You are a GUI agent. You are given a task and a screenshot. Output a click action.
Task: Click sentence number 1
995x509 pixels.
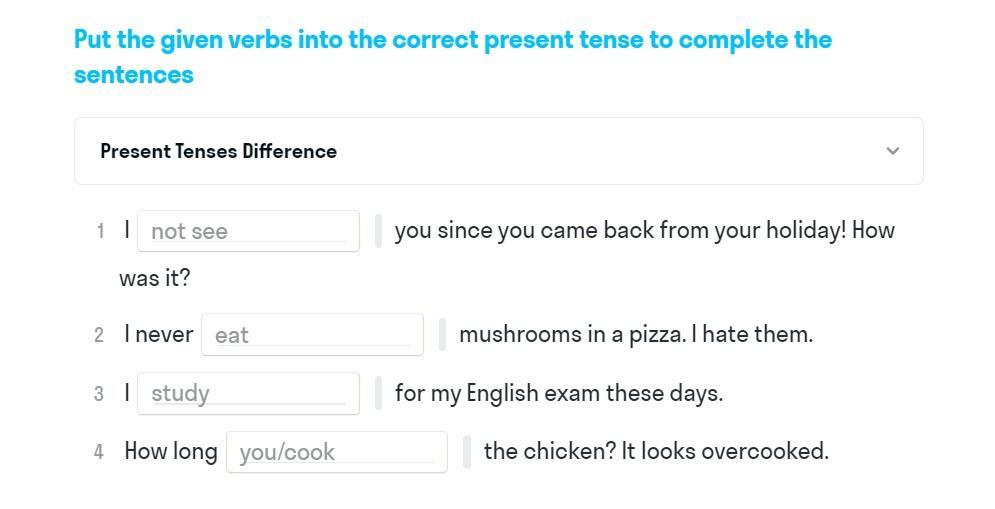pyautogui.click(x=100, y=232)
